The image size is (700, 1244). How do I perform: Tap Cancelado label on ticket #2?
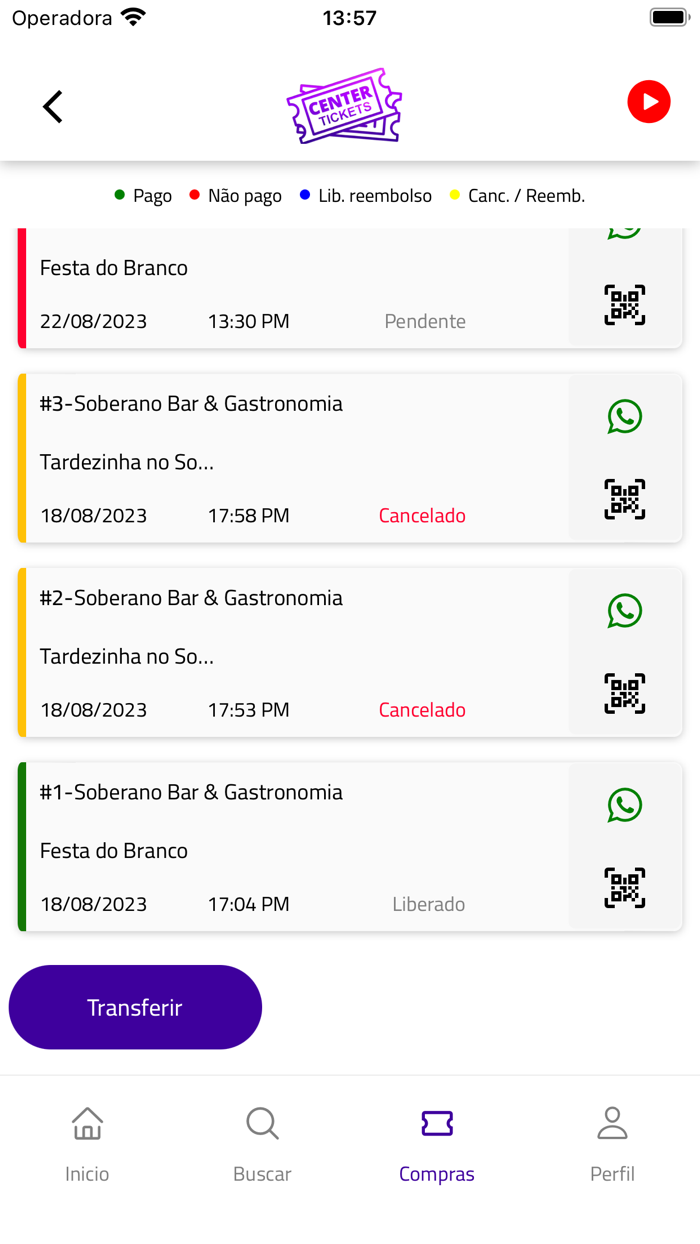click(x=422, y=709)
